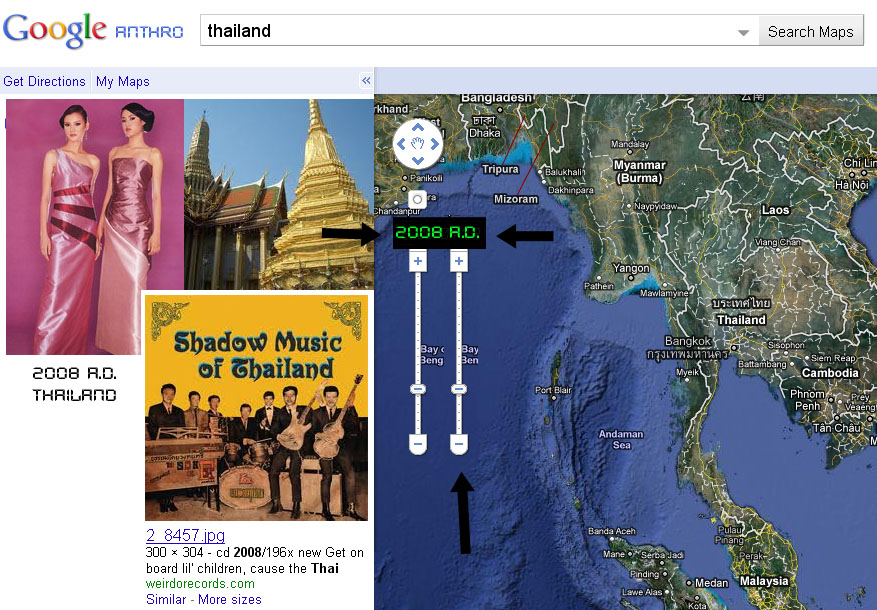Click the plus button on the right slider
877x610 pixels.
458,262
